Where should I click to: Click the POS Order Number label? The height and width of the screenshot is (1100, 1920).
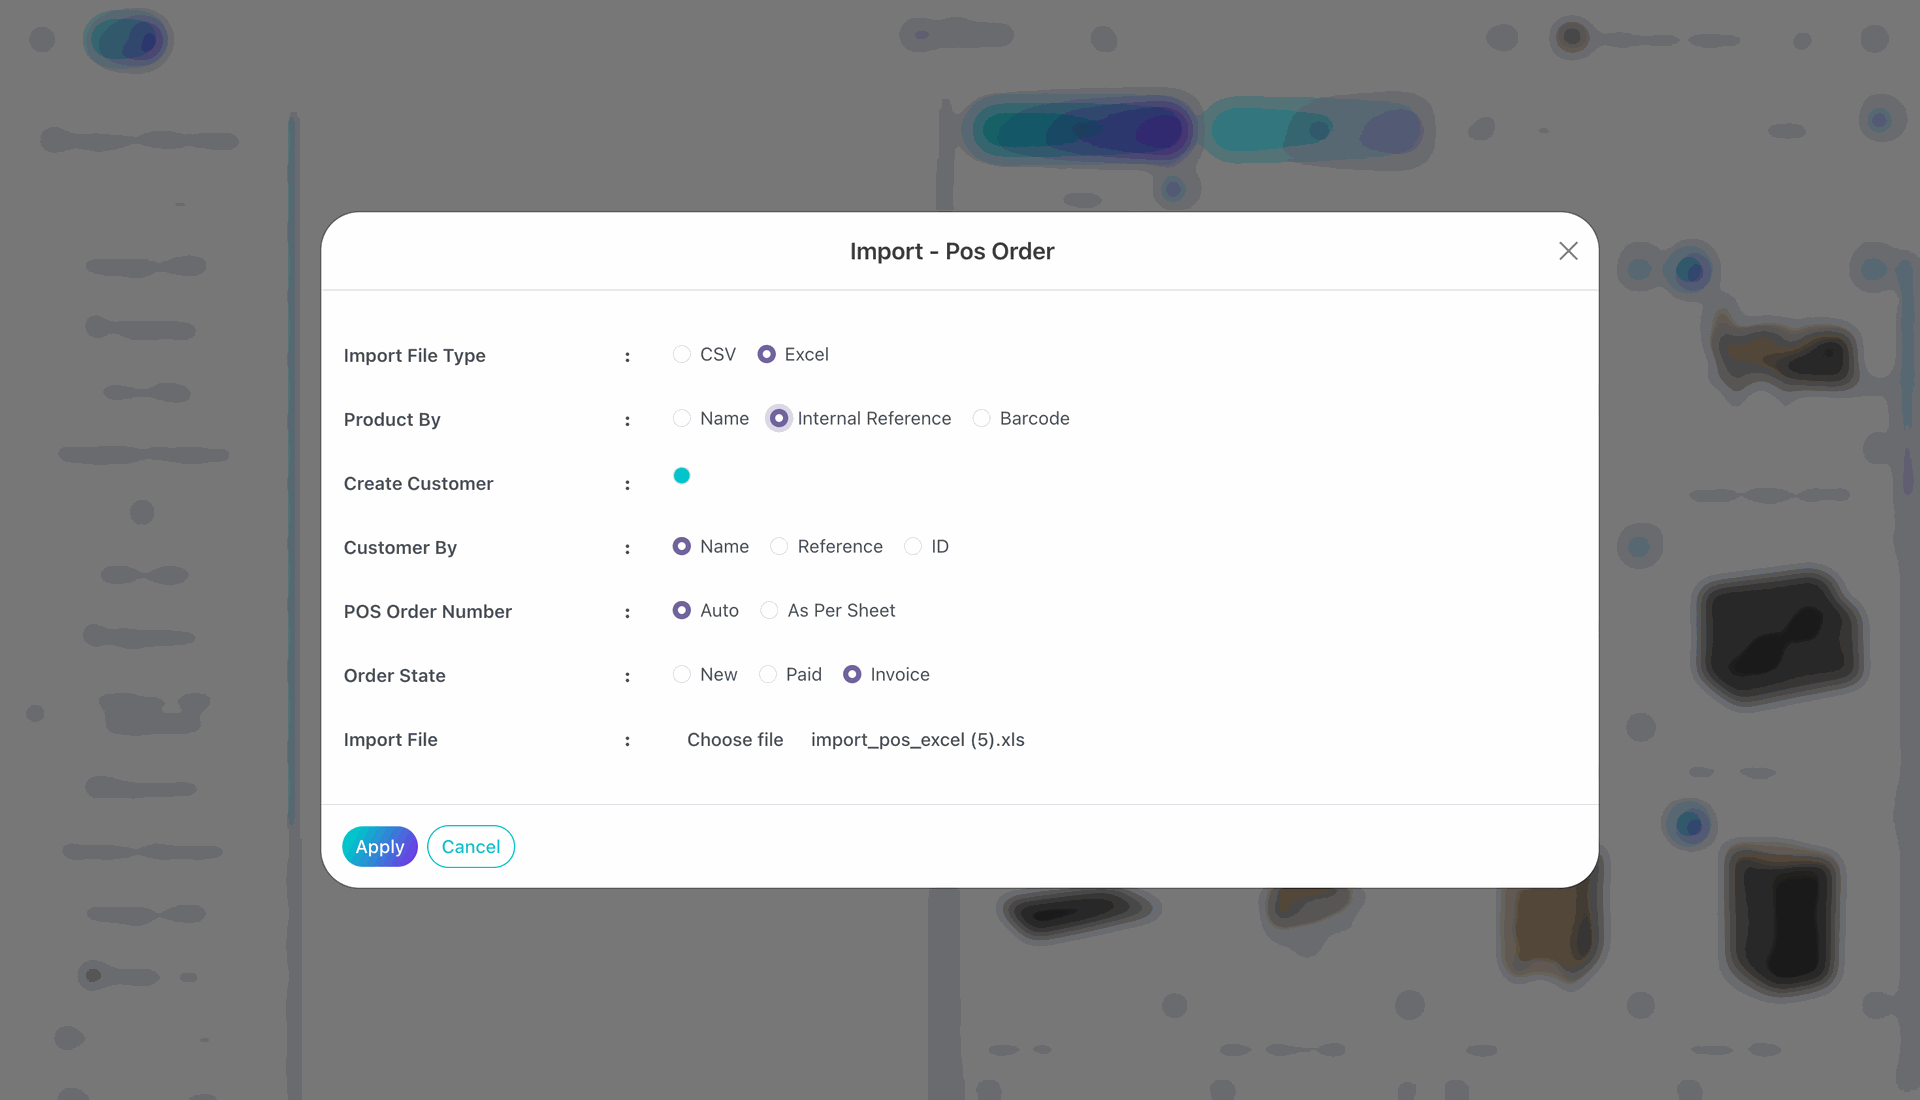click(x=427, y=612)
